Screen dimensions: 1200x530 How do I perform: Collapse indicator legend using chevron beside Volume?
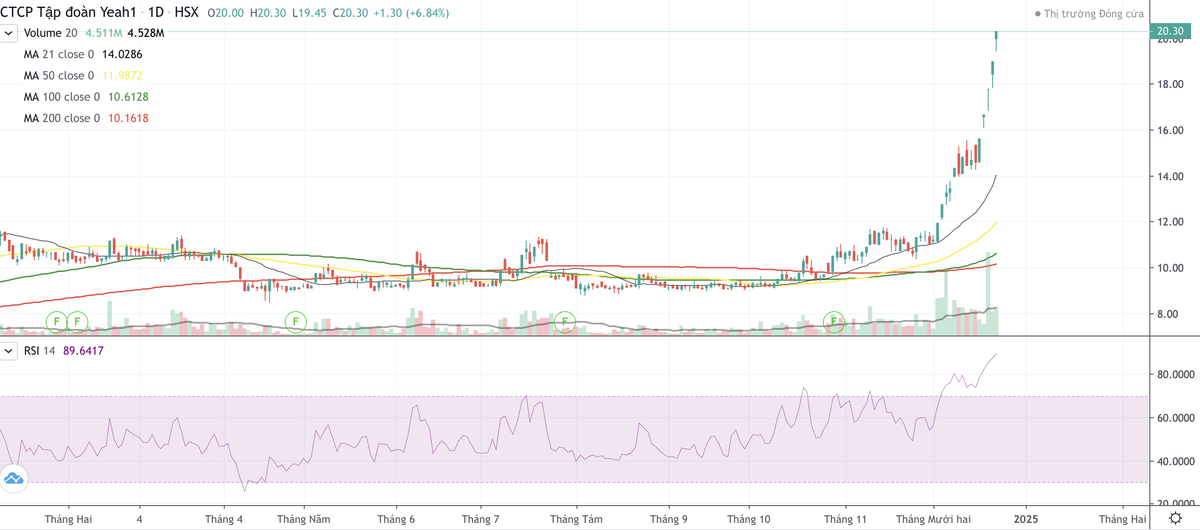9,33
